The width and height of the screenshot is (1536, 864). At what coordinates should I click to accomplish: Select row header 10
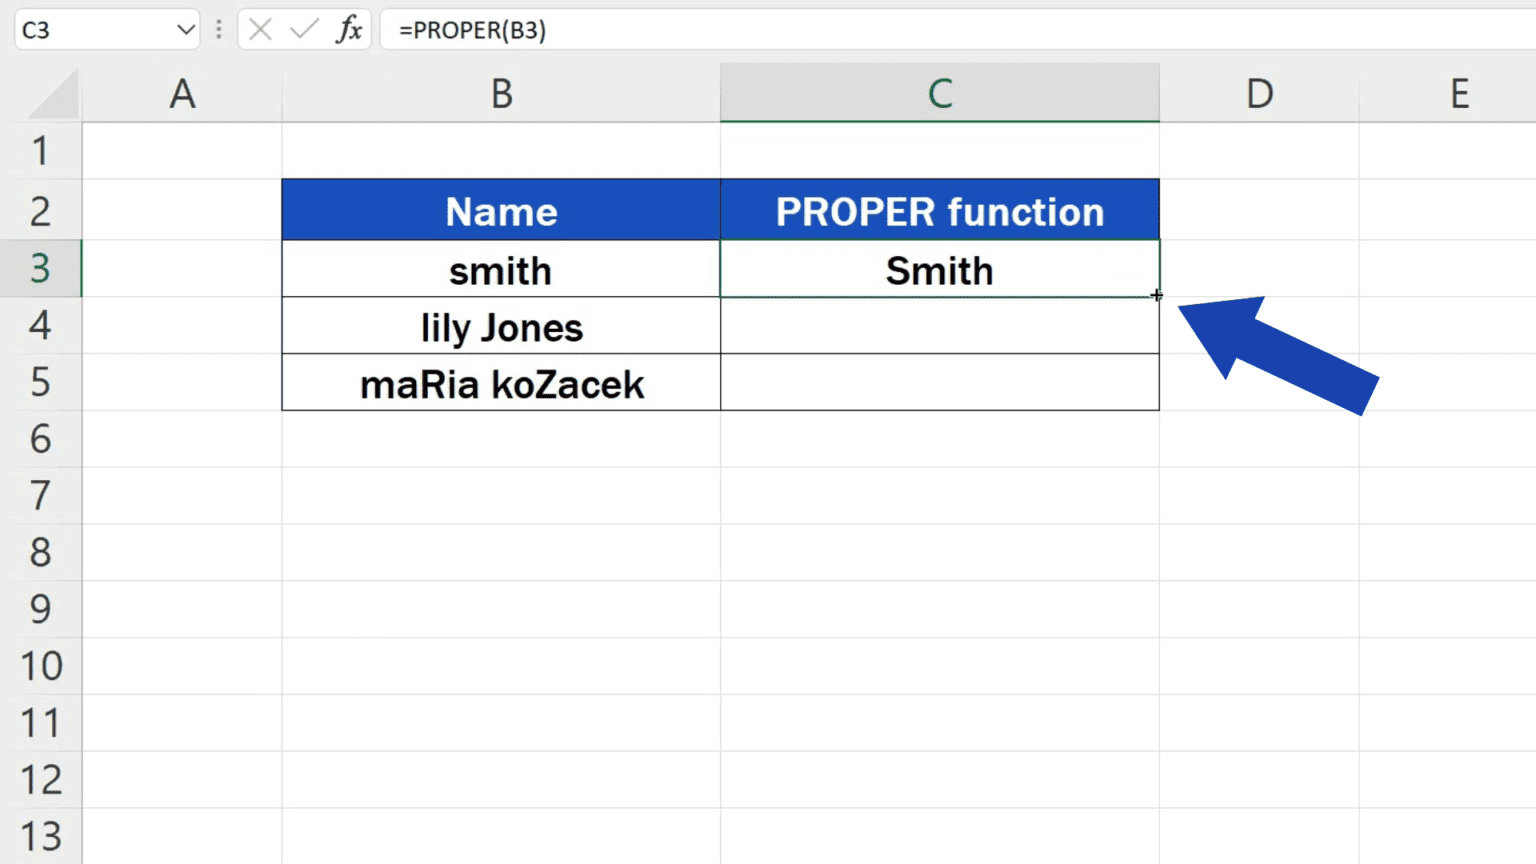tap(42, 666)
